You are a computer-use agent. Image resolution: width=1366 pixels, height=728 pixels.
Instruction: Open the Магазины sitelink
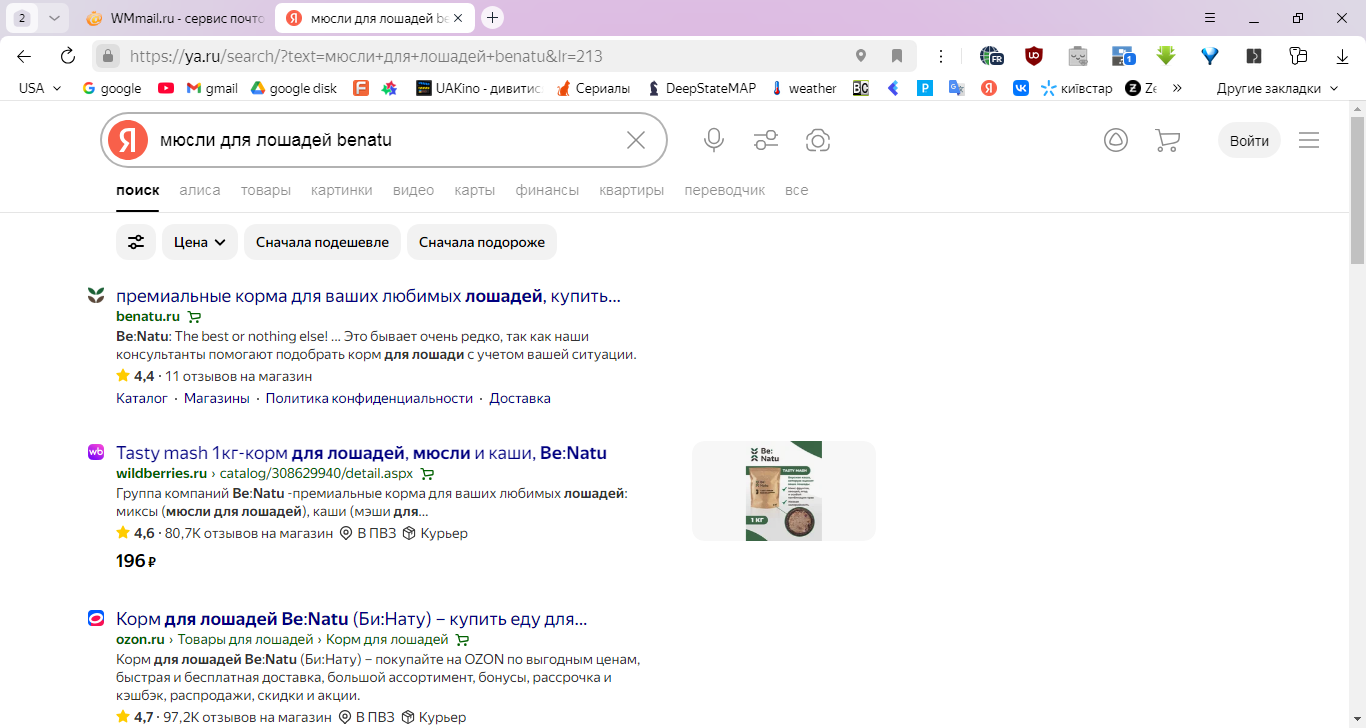(x=217, y=398)
